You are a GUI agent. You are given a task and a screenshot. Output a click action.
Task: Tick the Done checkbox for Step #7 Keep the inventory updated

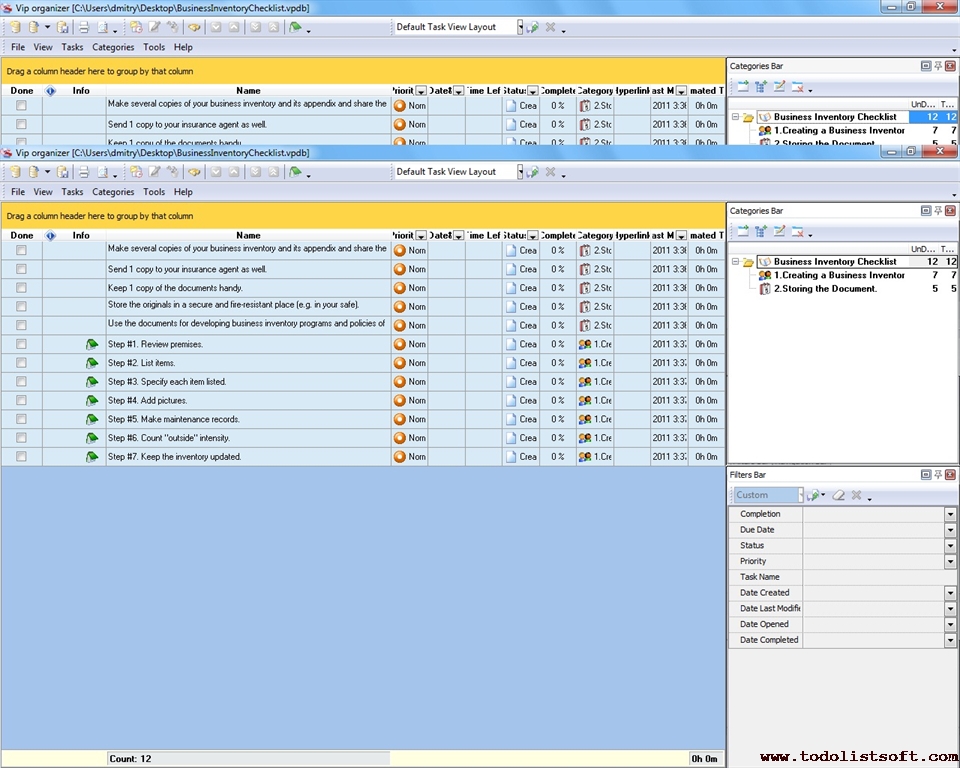tap(21, 457)
